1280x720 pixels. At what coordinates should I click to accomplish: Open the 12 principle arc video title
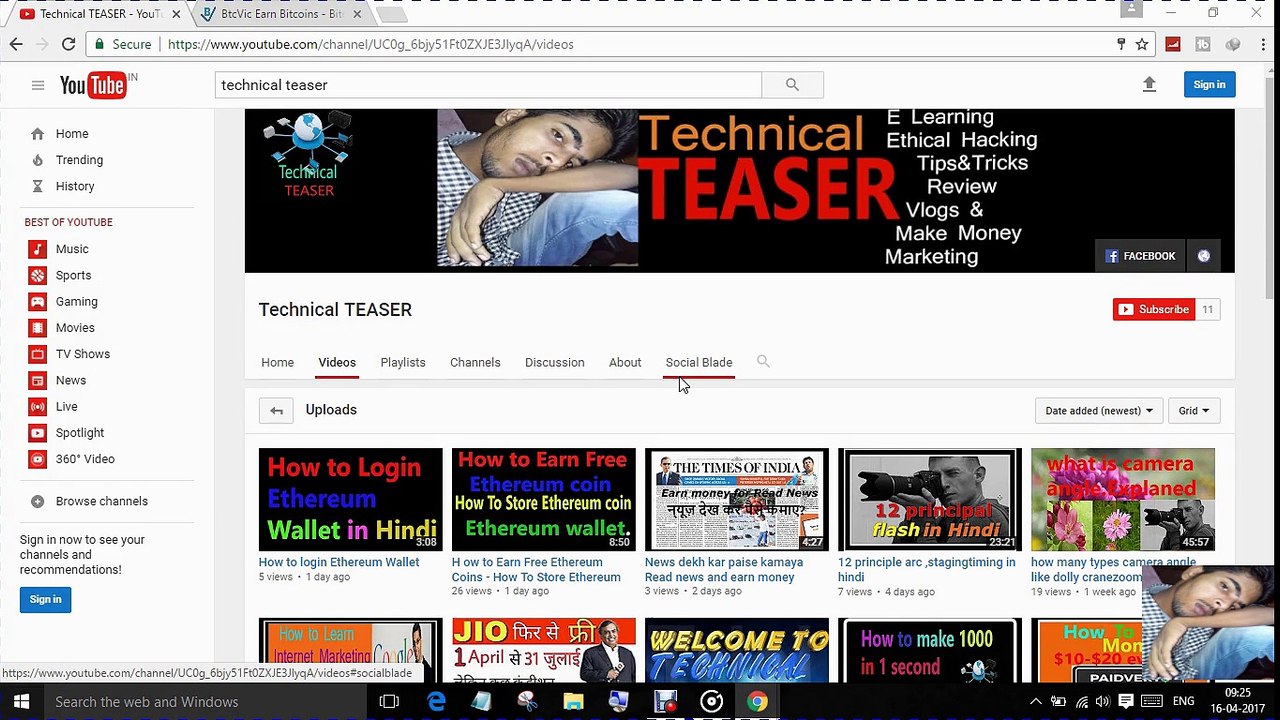(x=927, y=569)
